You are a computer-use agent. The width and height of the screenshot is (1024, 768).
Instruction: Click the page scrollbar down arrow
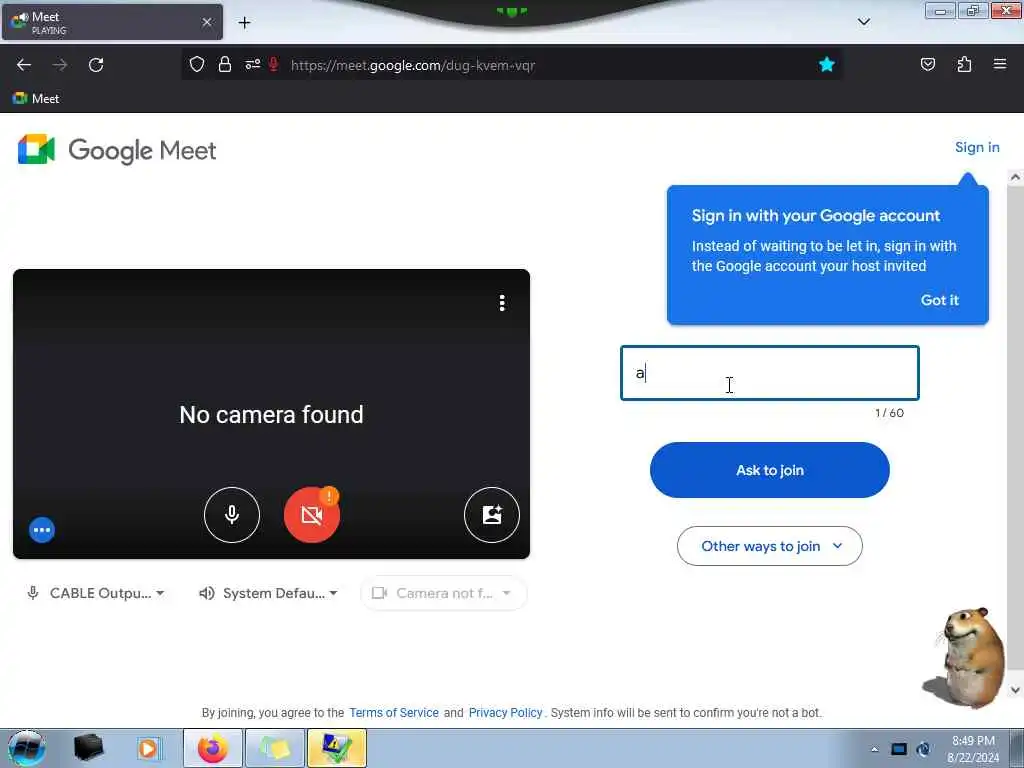click(1015, 690)
